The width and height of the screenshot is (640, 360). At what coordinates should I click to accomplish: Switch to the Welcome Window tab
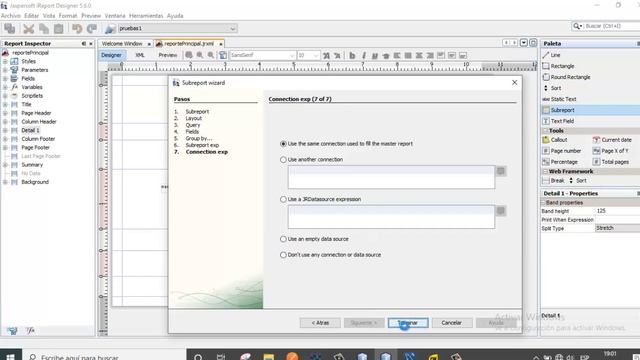pyautogui.click(x=122, y=44)
